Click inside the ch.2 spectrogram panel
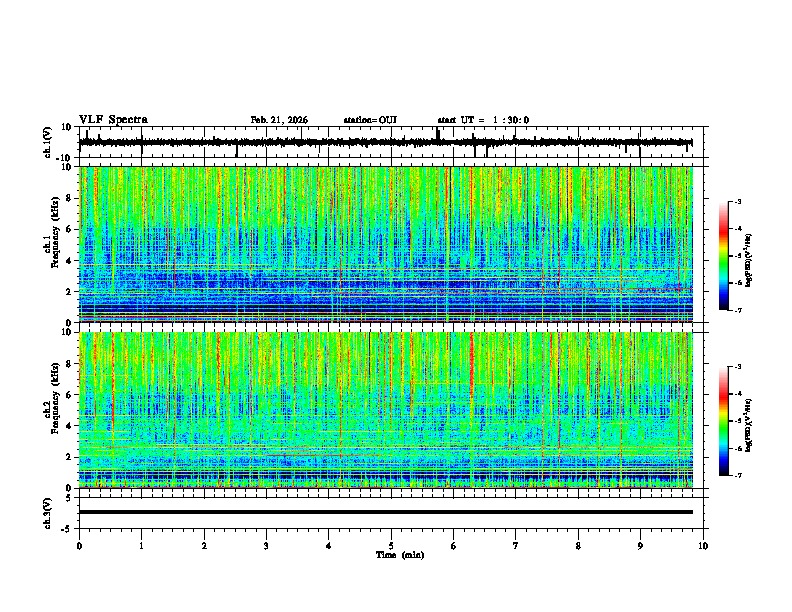The height and width of the screenshot is (612, 792). pos(386,410)
